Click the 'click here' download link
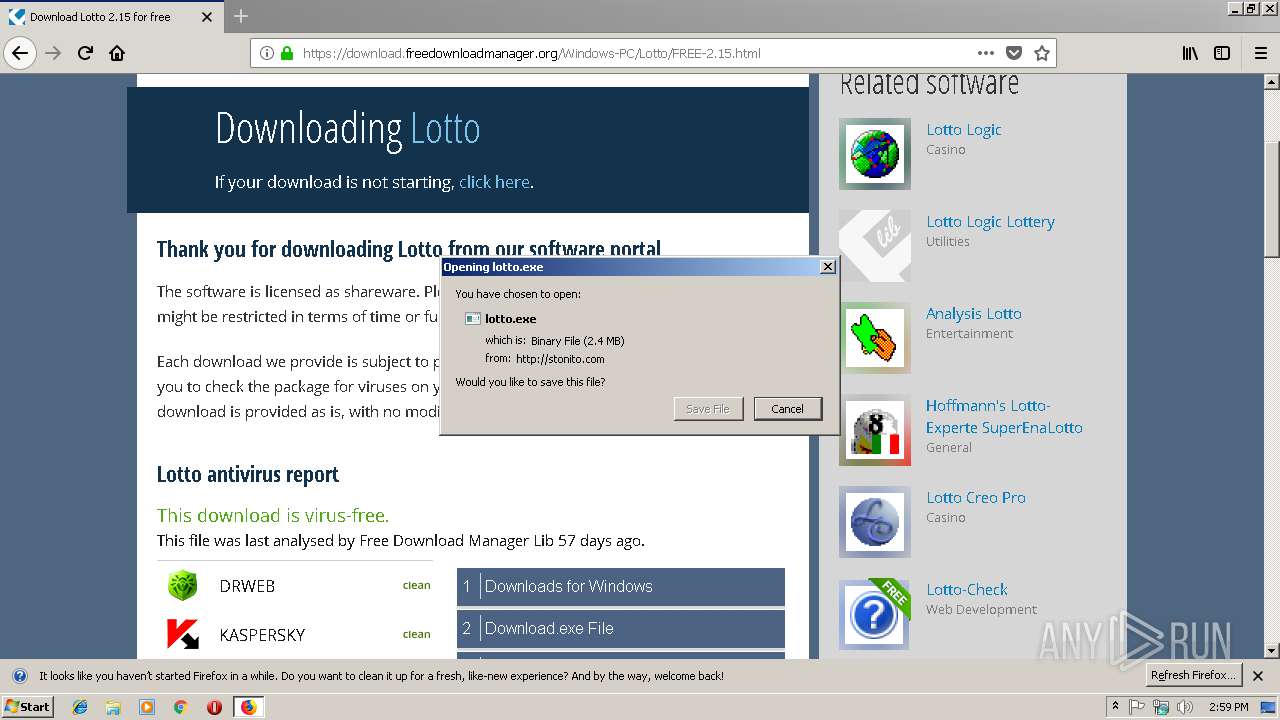 pyautogui.click(x=494, y=182)
